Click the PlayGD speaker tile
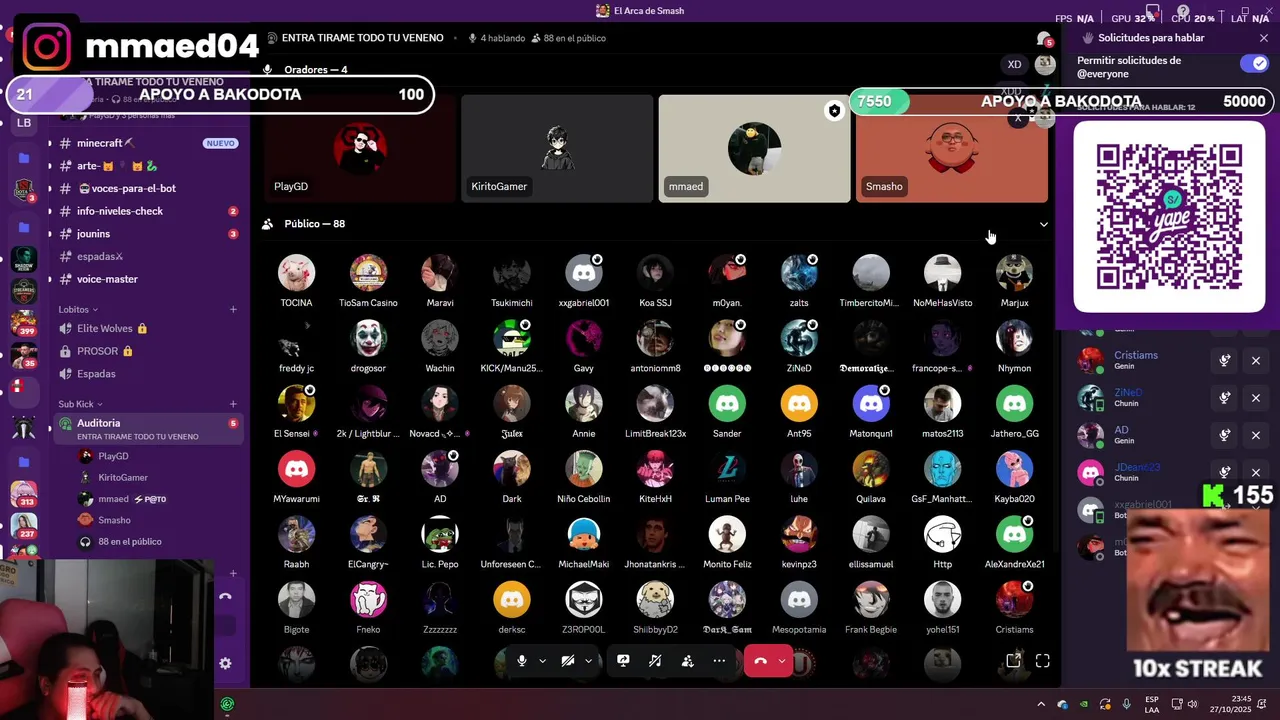The image size is (1280, 720). pos(358,149)
